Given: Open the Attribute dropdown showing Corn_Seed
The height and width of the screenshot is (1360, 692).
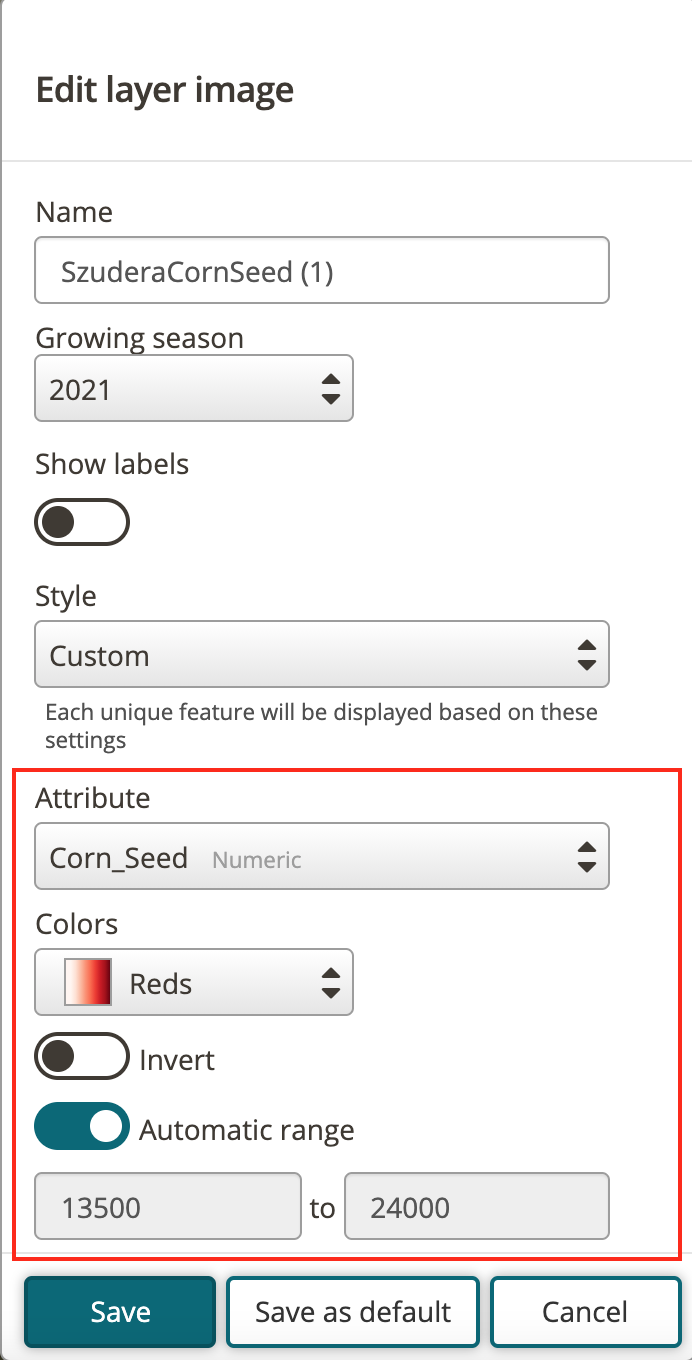Looking at the screenshot, I should coord(322,856).
